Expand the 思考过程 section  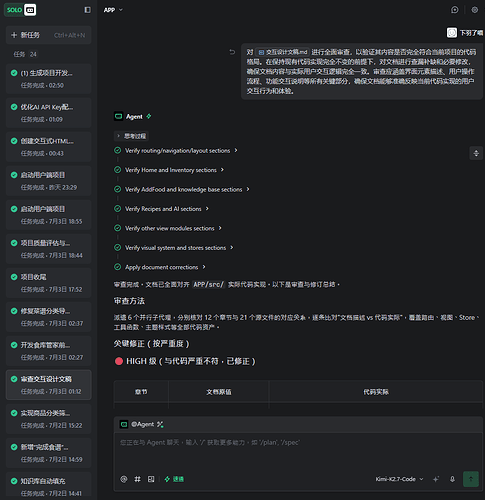[131, 136]
